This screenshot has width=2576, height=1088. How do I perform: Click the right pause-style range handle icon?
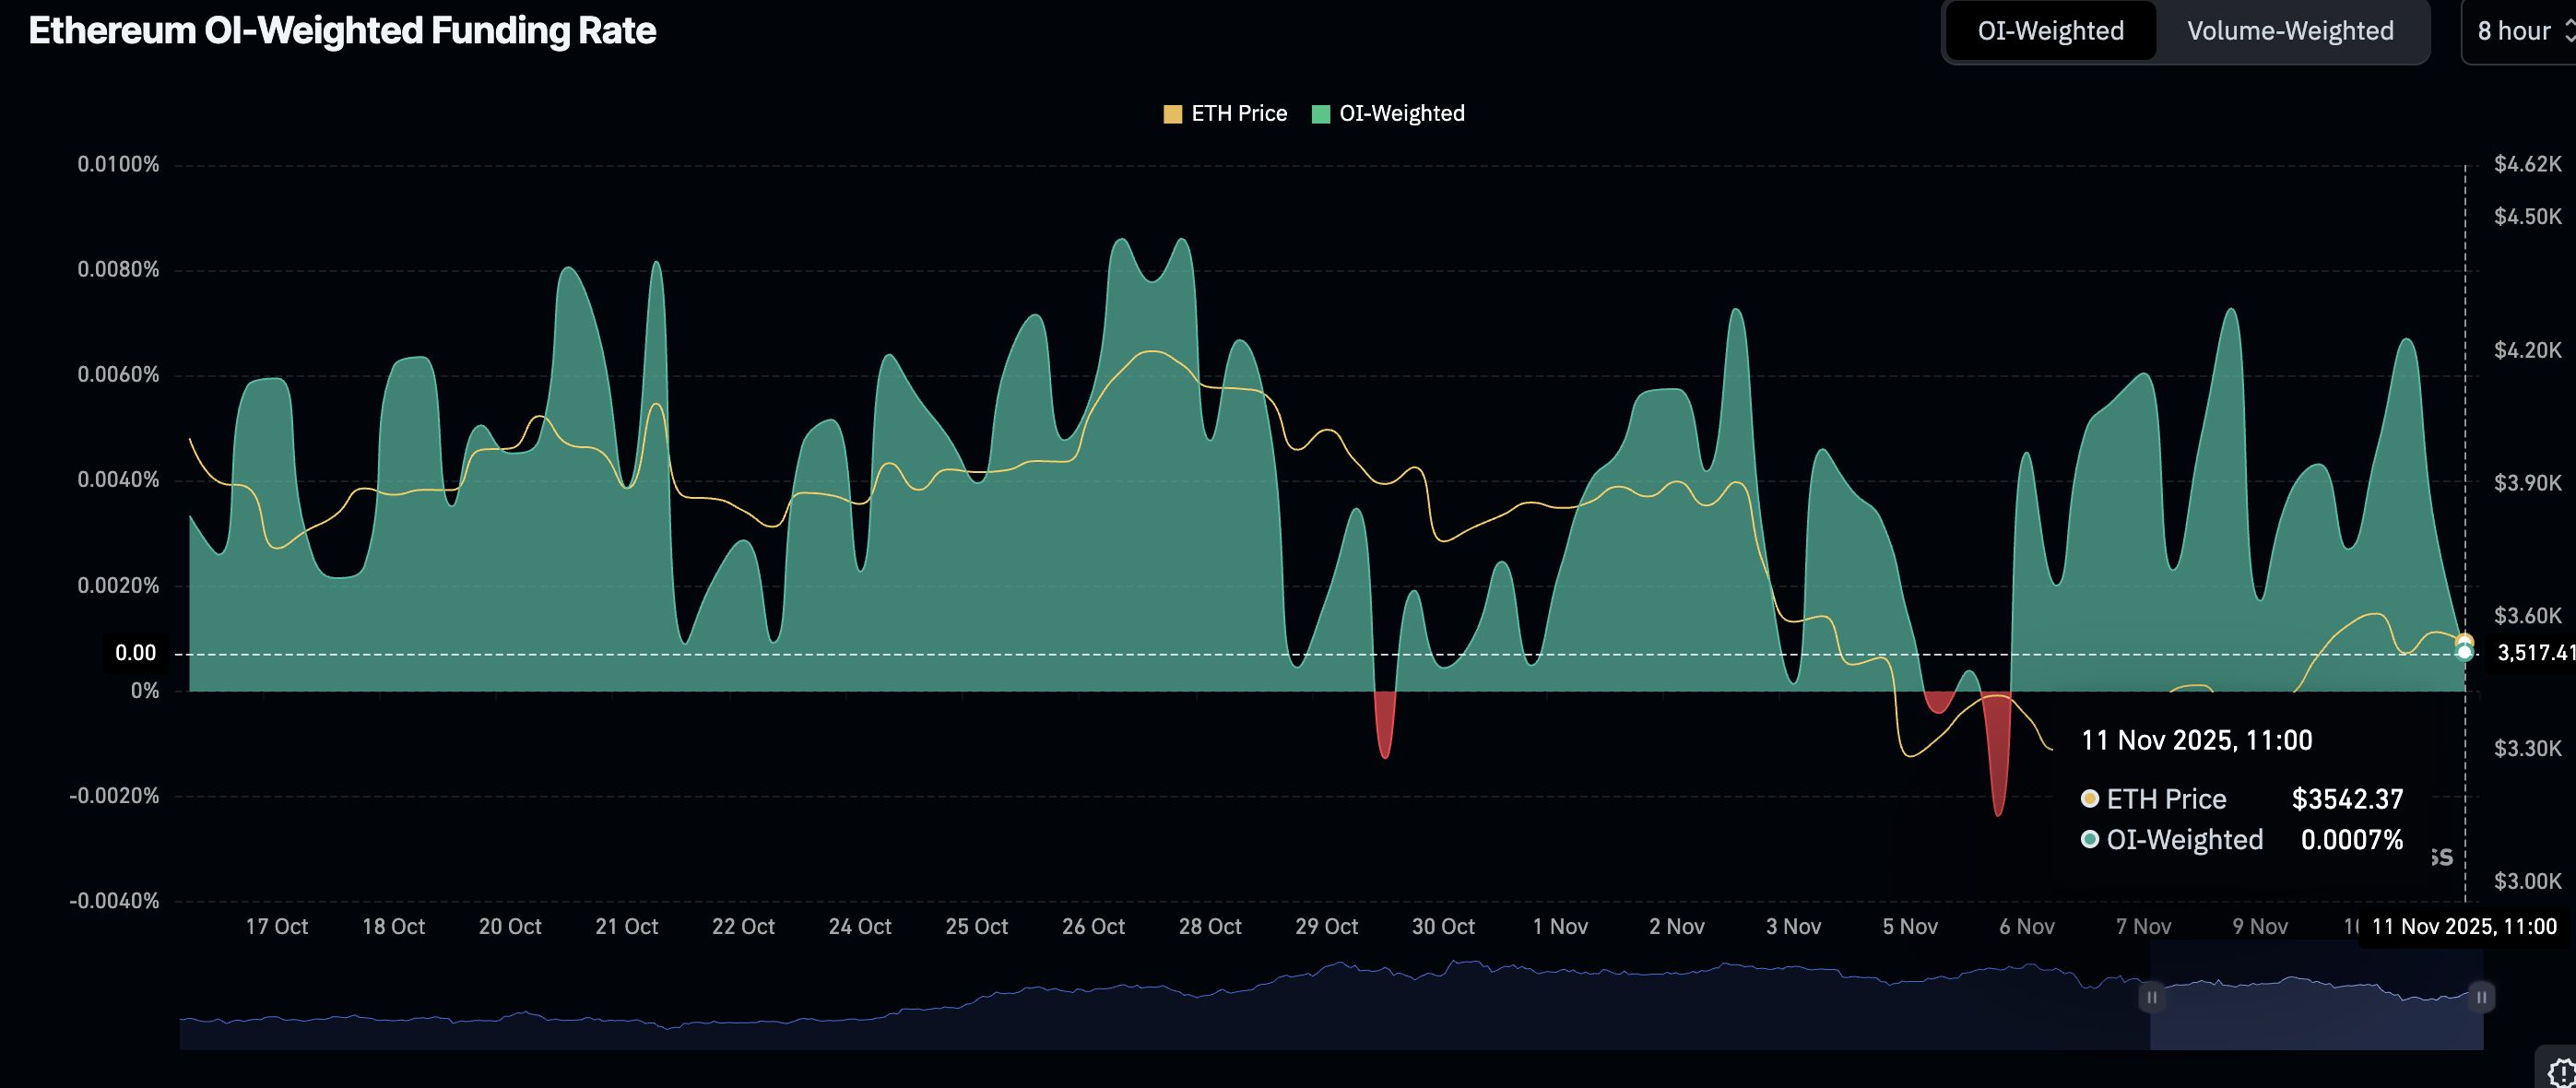point(2481,997)
